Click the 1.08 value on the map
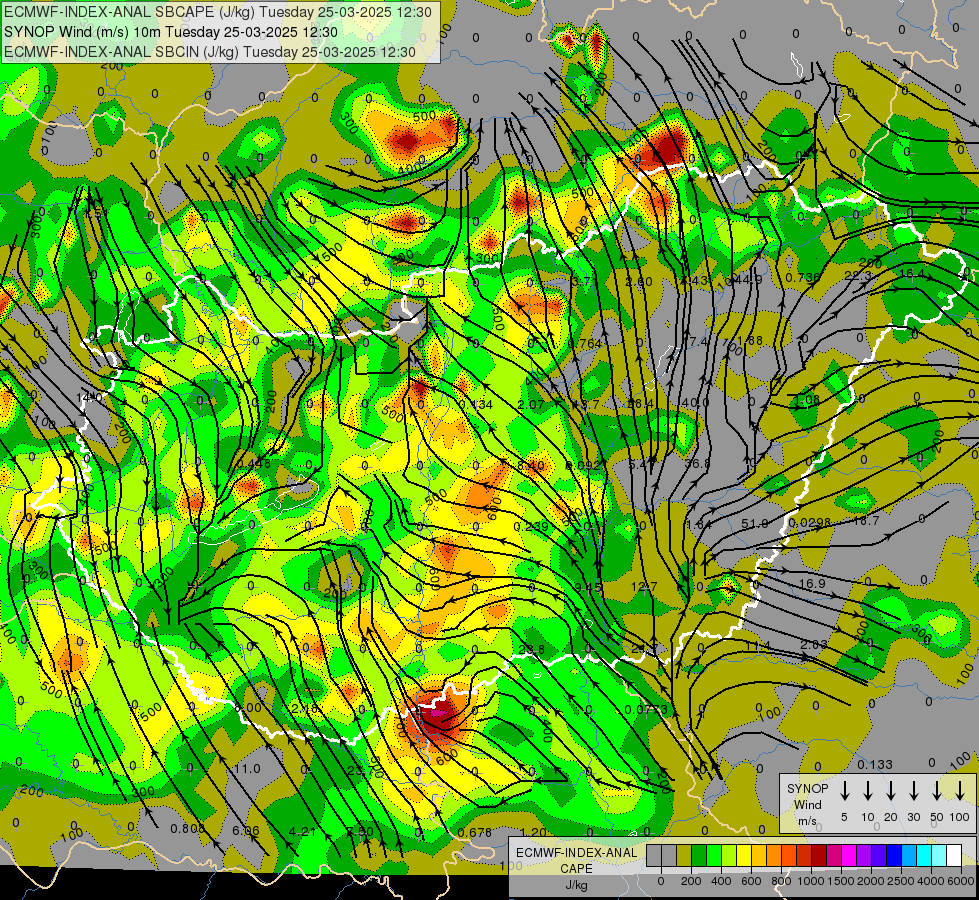 [807, 400]
